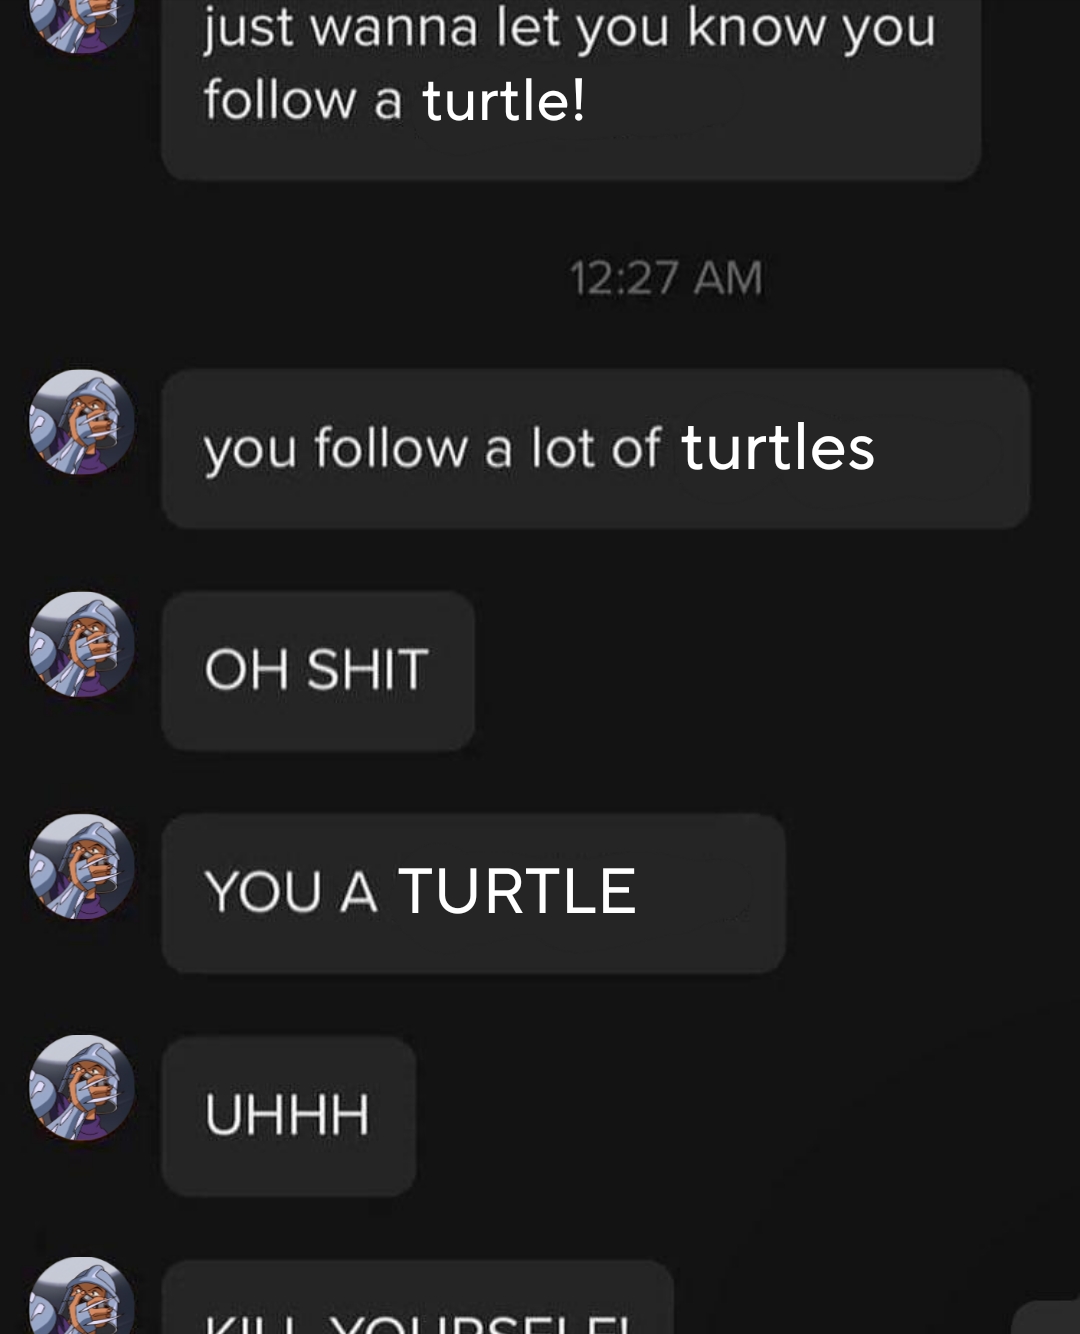Tap partially visible avatar at top of chat
The height and width of the screenshot is (1334, 1080).
click(x=82, y=22)
